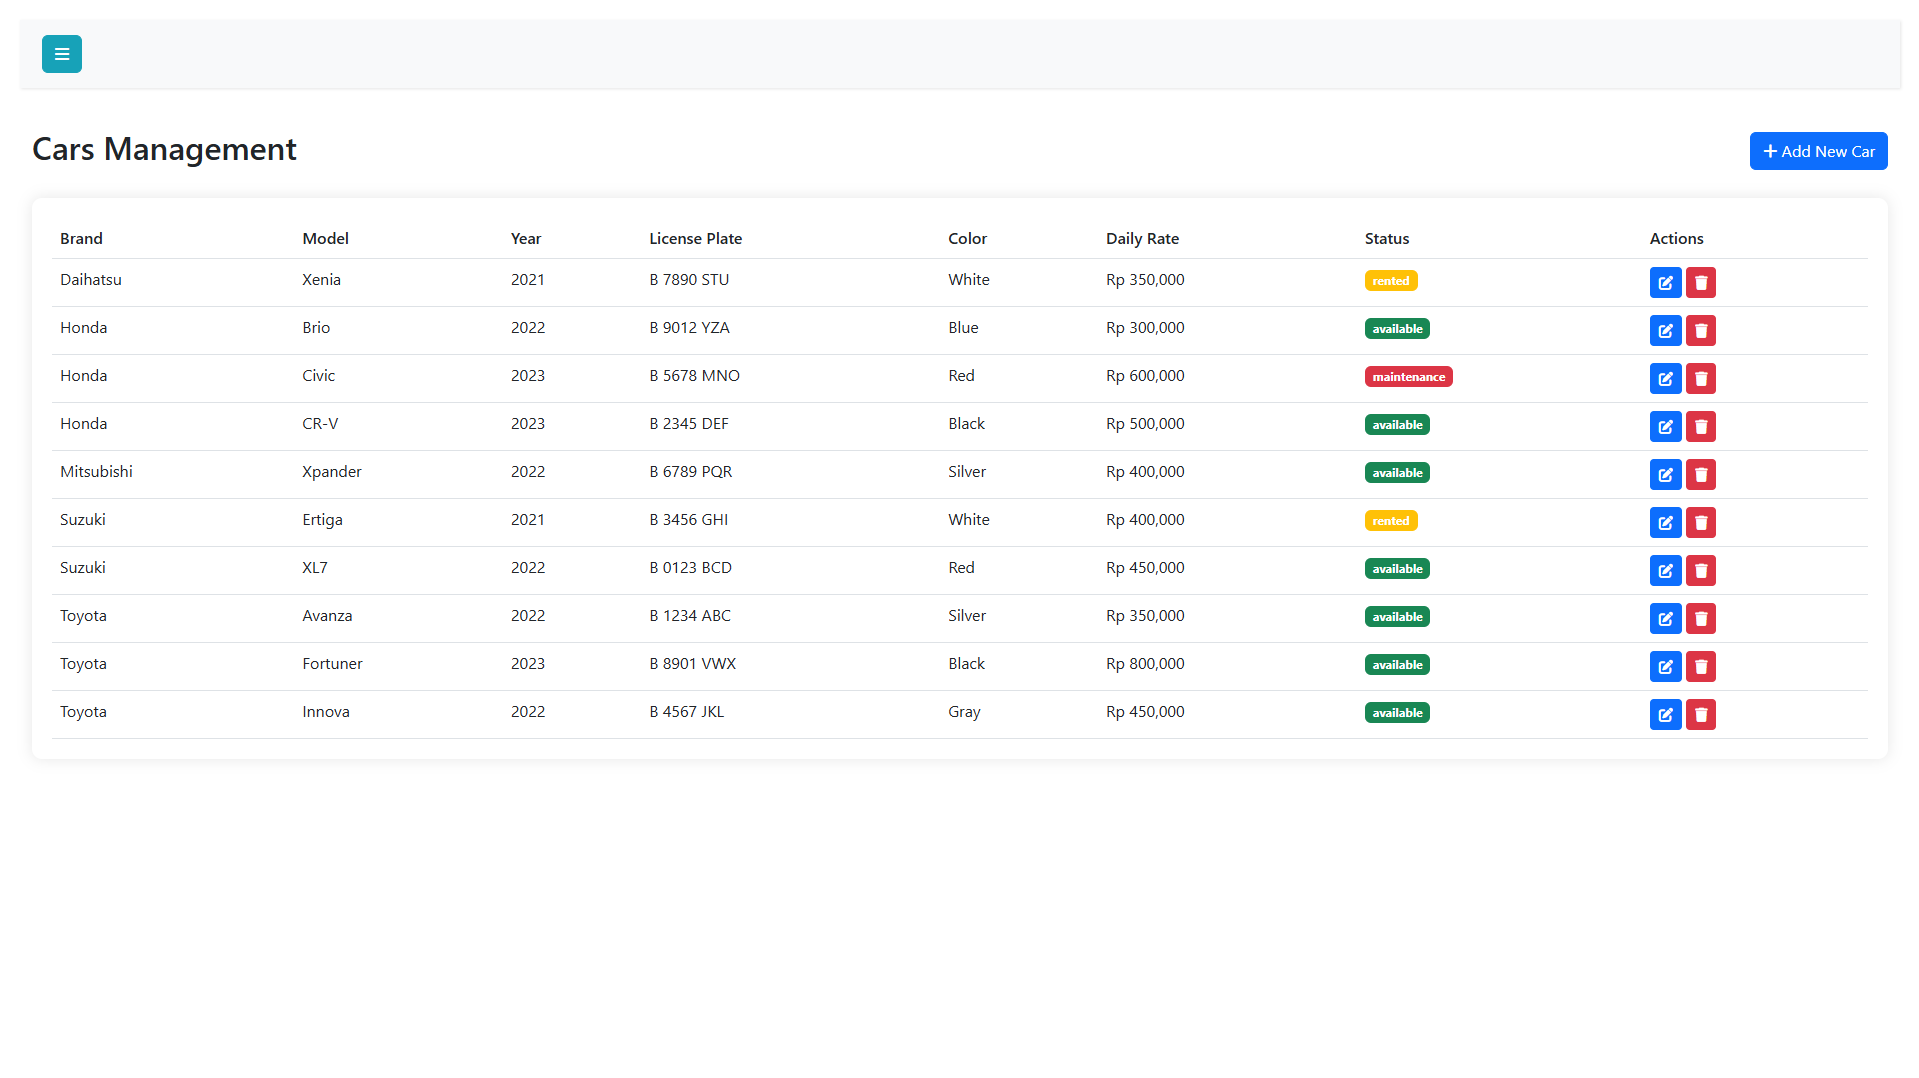The image size is (1919, 1078).
Task: Click the available badge for Fortuner
Action: pos(1397,665)
